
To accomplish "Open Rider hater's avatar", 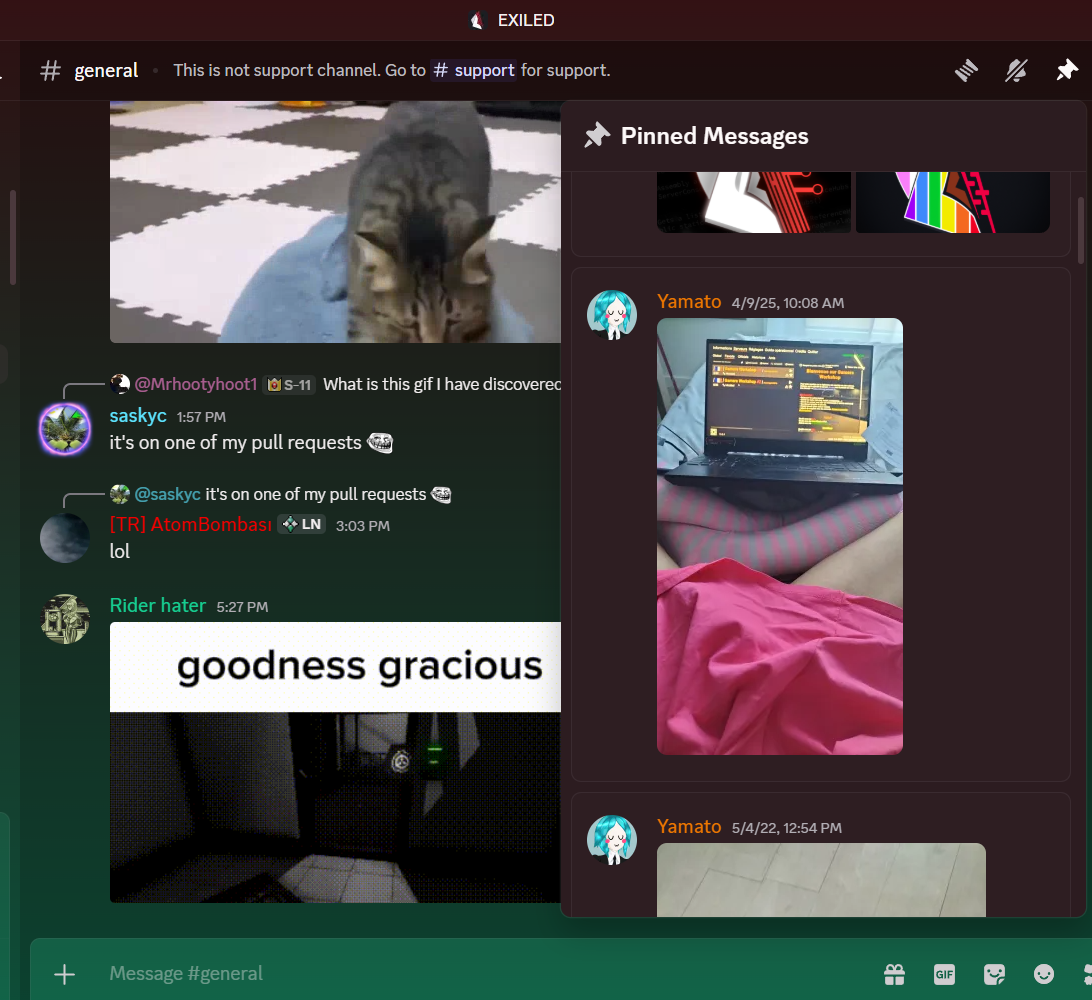I will tap(65, 619).
